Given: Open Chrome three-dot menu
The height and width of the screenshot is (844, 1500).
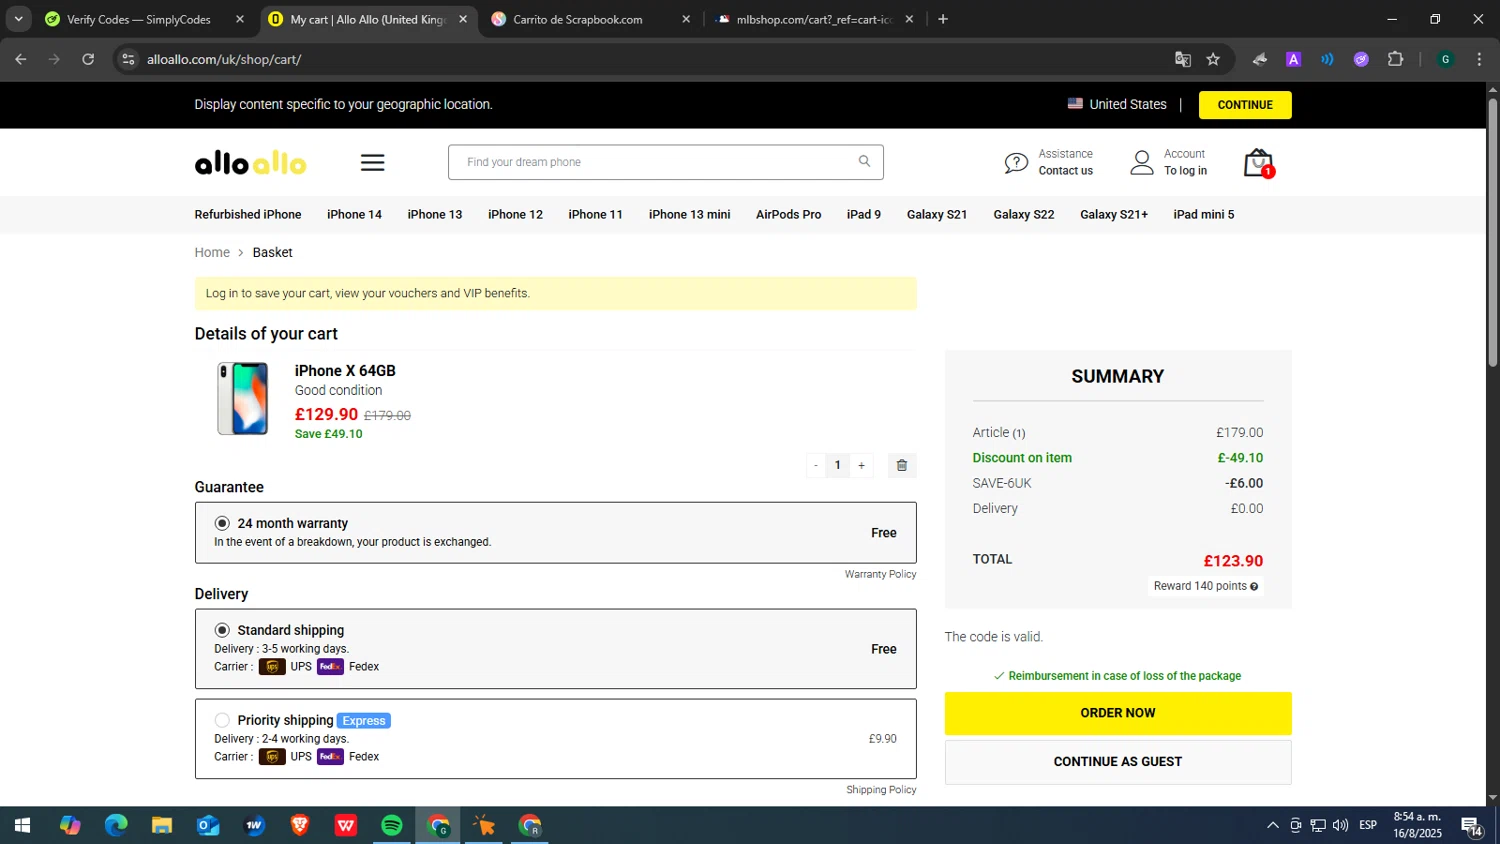Looking at the screenshot, I should pyautogui.click(x=1479, y=59).
